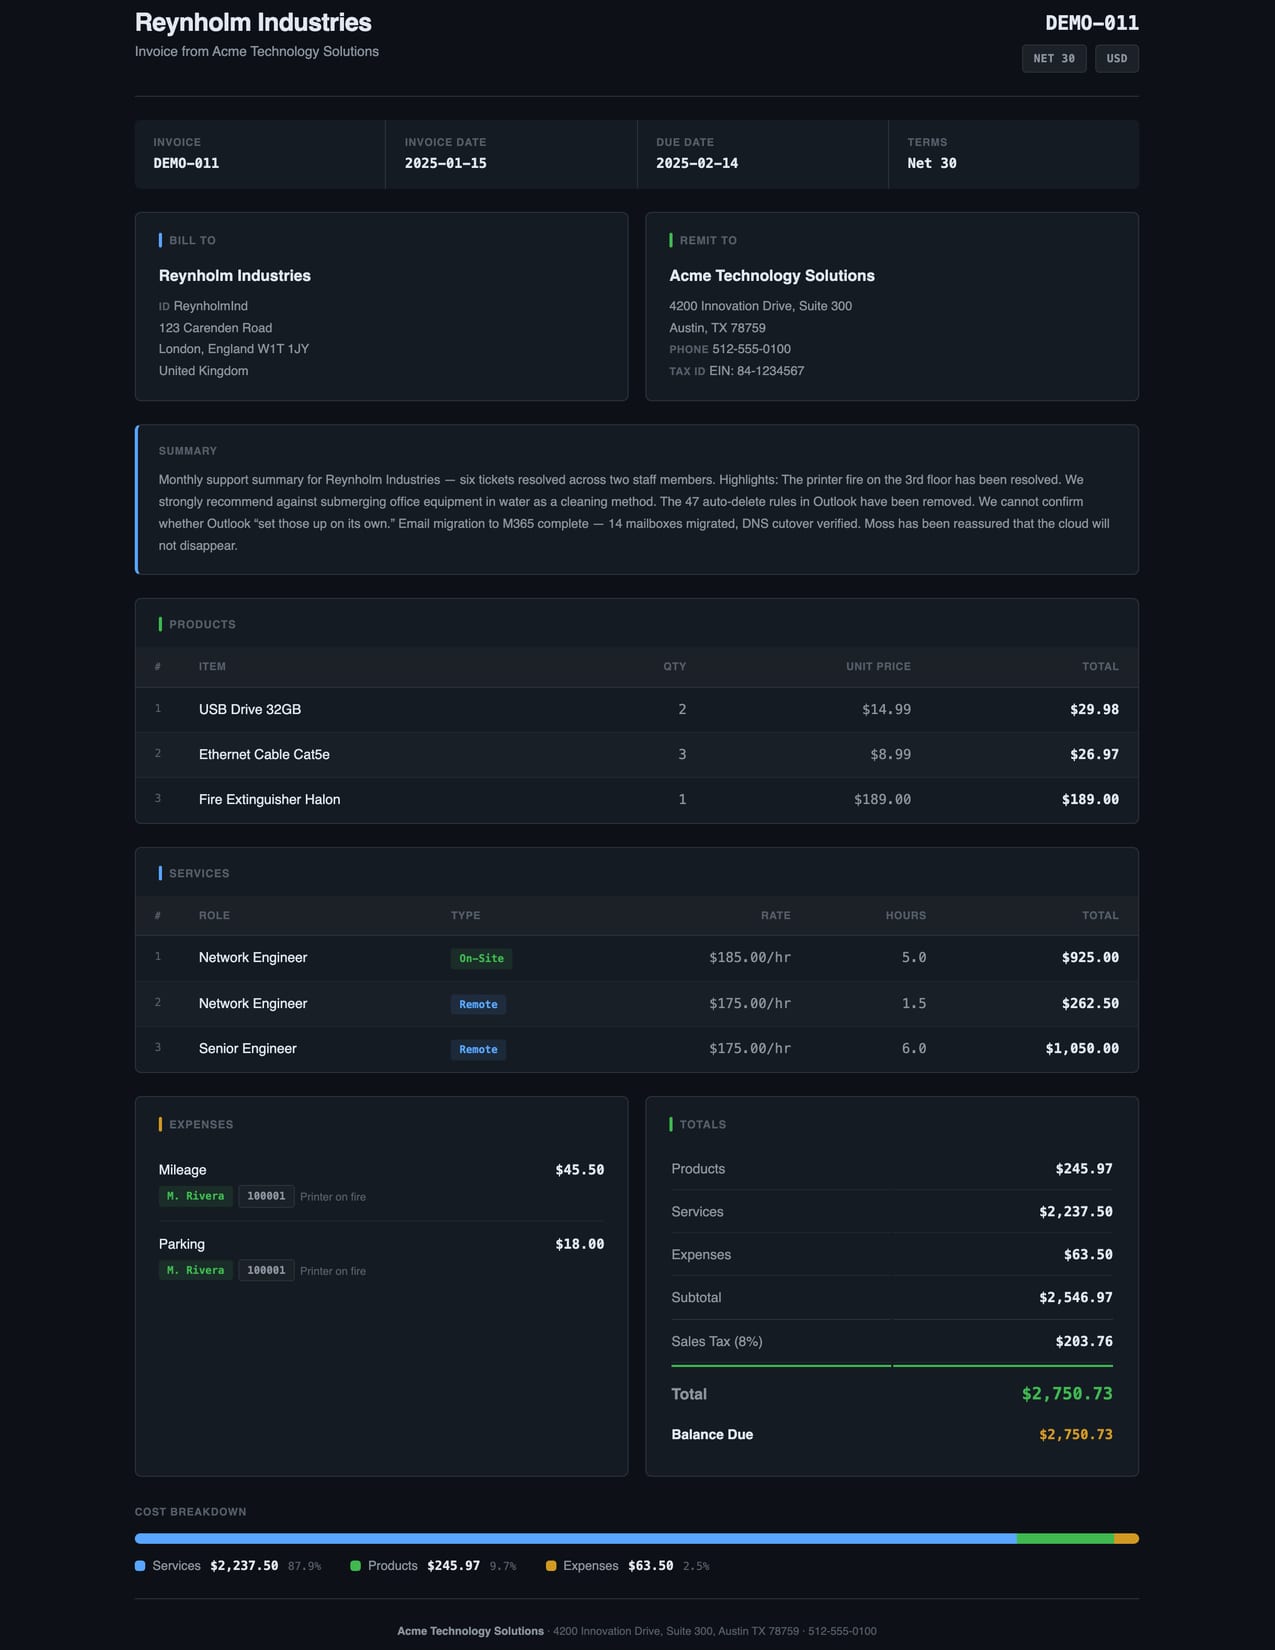
Task: Click UNIT PRICE column header
Action: coord(878,666)
